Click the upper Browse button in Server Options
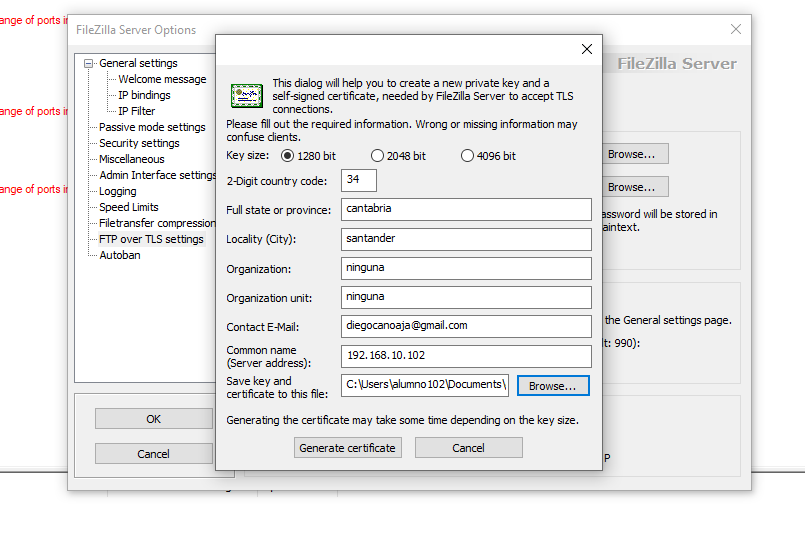 (x=635, y=154)
